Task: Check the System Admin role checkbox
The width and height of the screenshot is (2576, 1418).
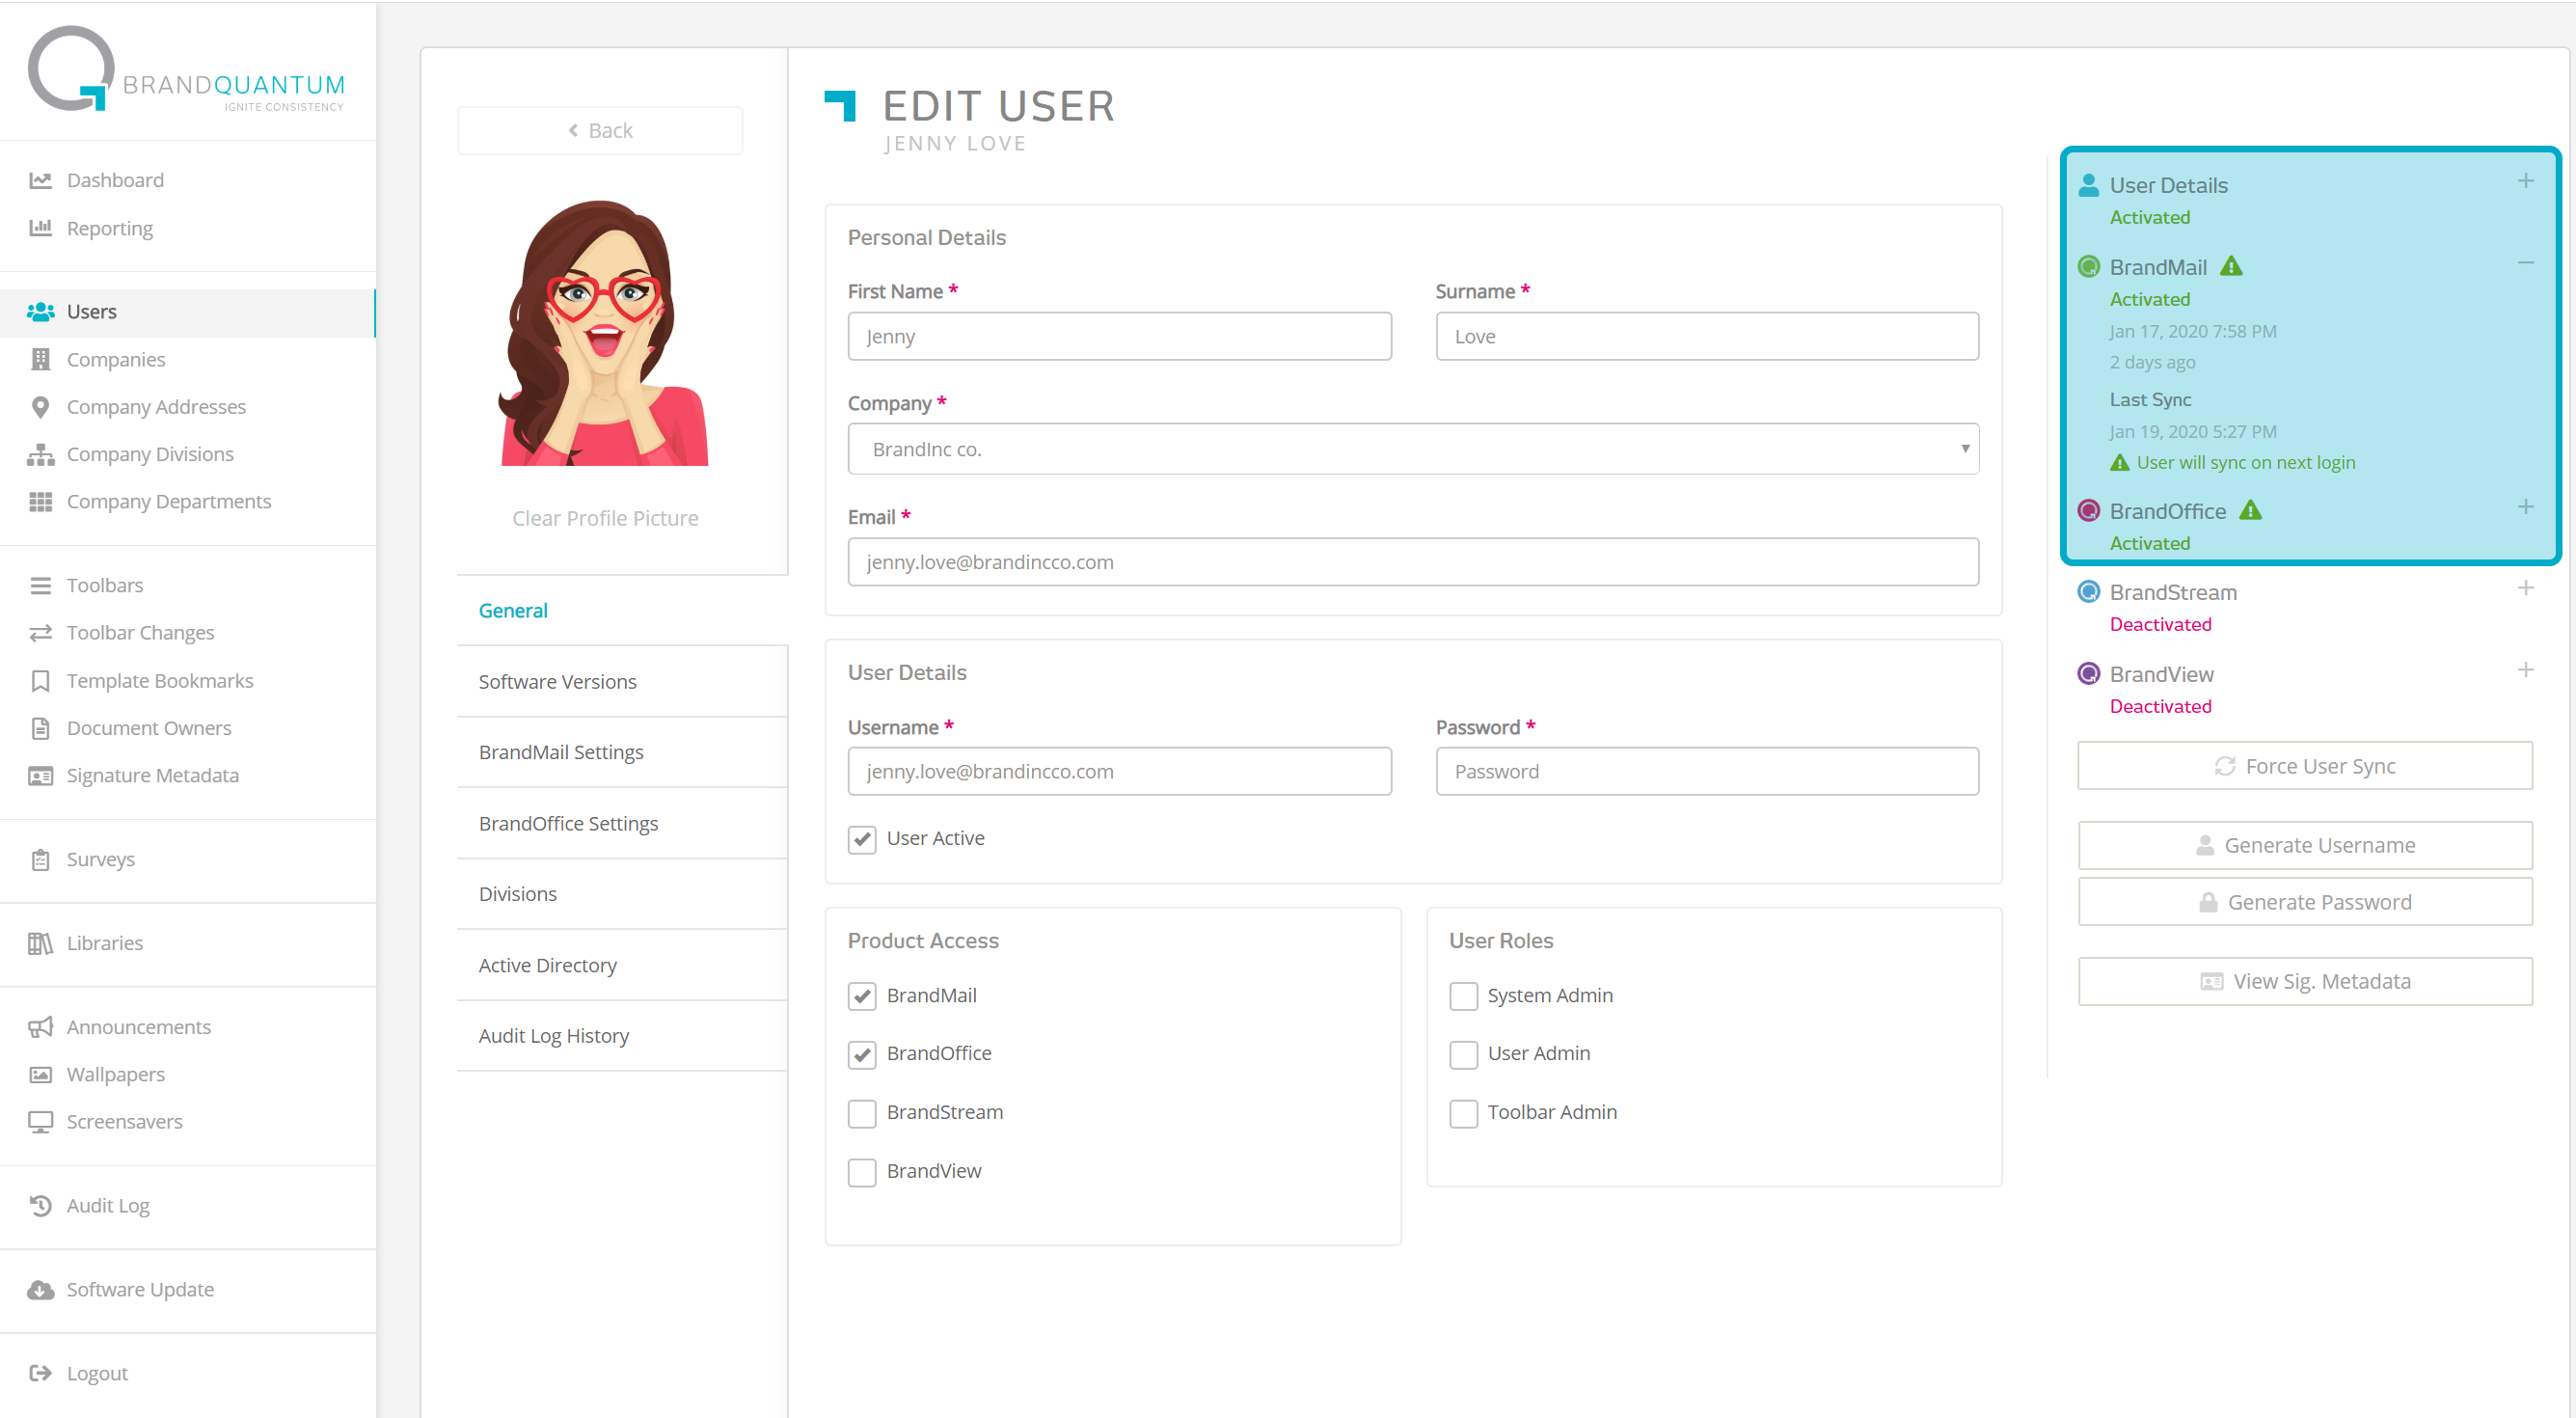Action: (1463, 996)
